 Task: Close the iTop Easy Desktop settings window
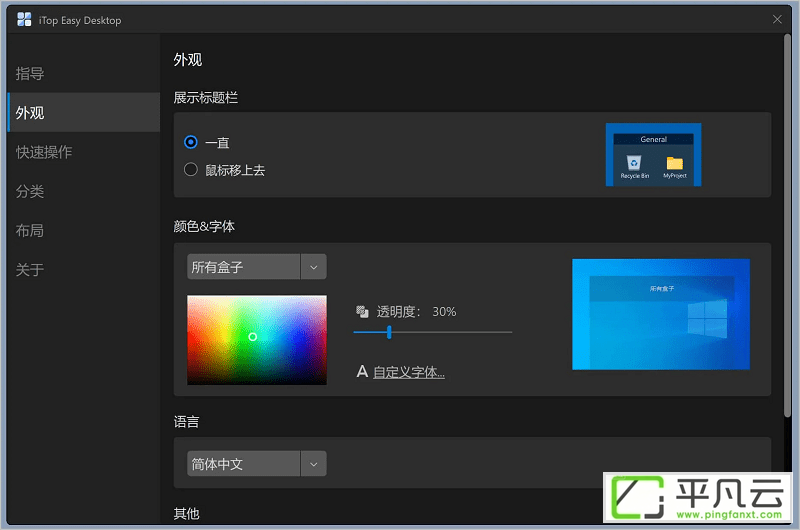pyautogui.click(x=777, y=19)
